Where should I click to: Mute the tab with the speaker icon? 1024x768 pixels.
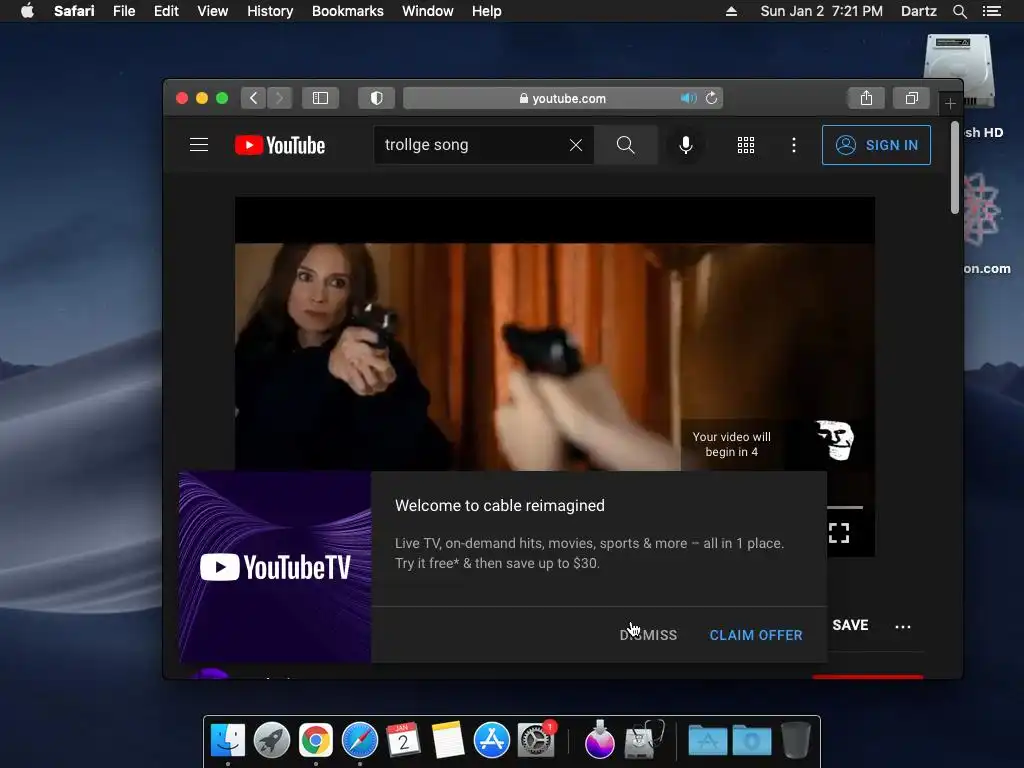688,98
